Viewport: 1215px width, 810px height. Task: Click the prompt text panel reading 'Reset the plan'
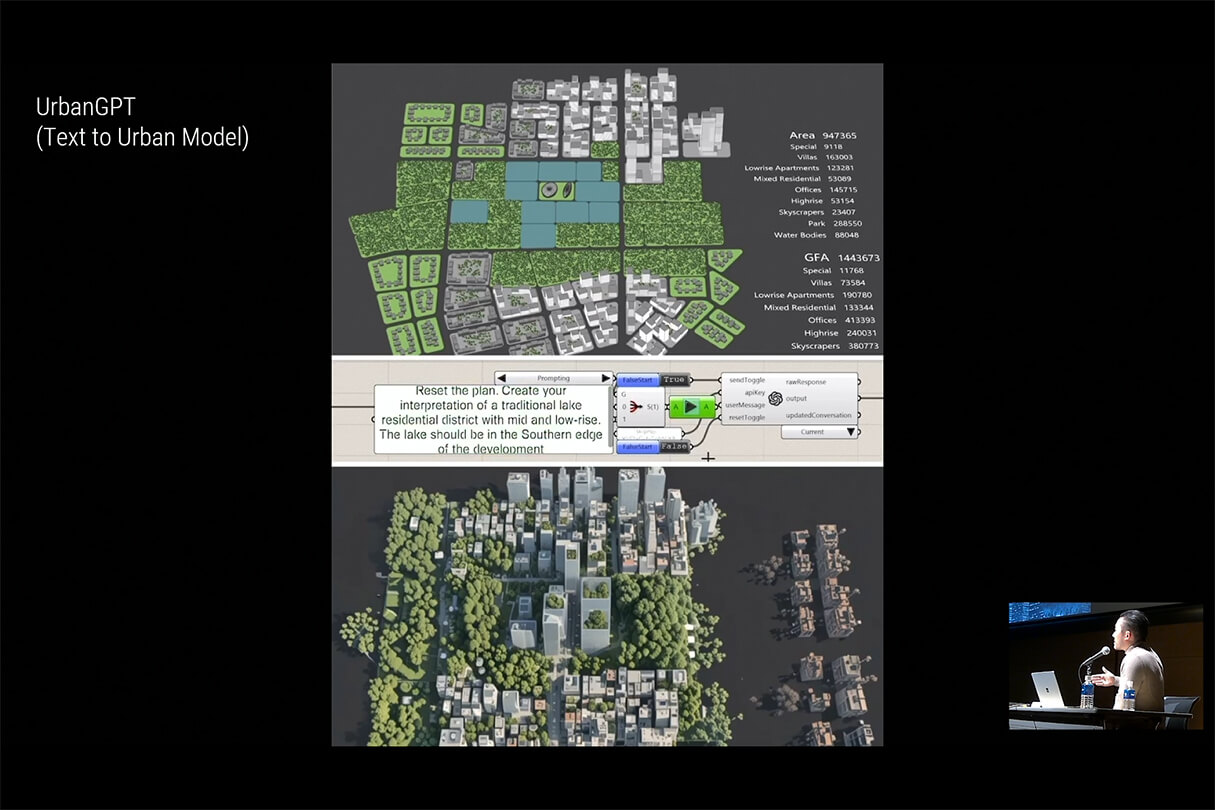[x=492, y=420]
